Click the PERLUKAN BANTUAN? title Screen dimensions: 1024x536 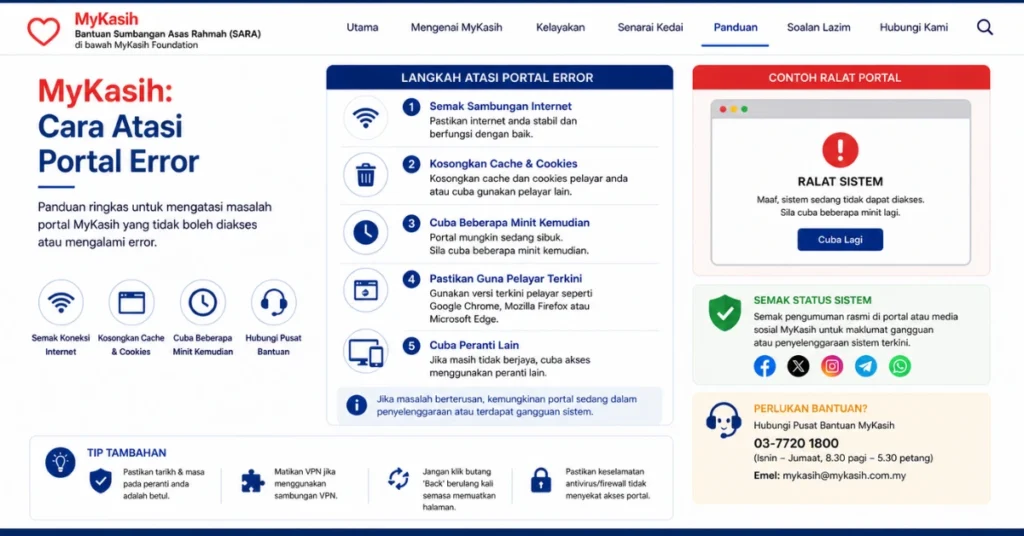pyautogui.click(x=810, y=409)
